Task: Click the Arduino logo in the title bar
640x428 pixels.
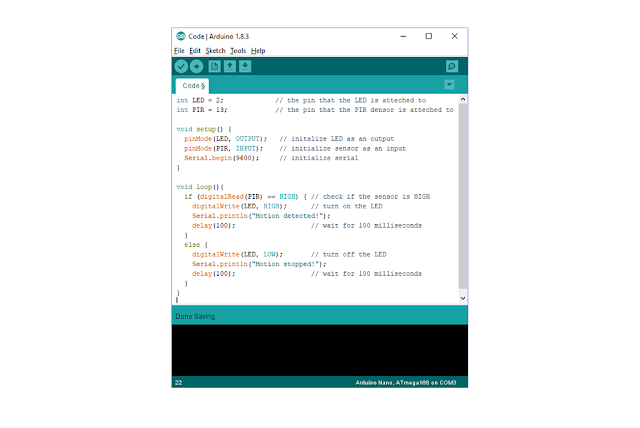Action: [x=181, y=36]
